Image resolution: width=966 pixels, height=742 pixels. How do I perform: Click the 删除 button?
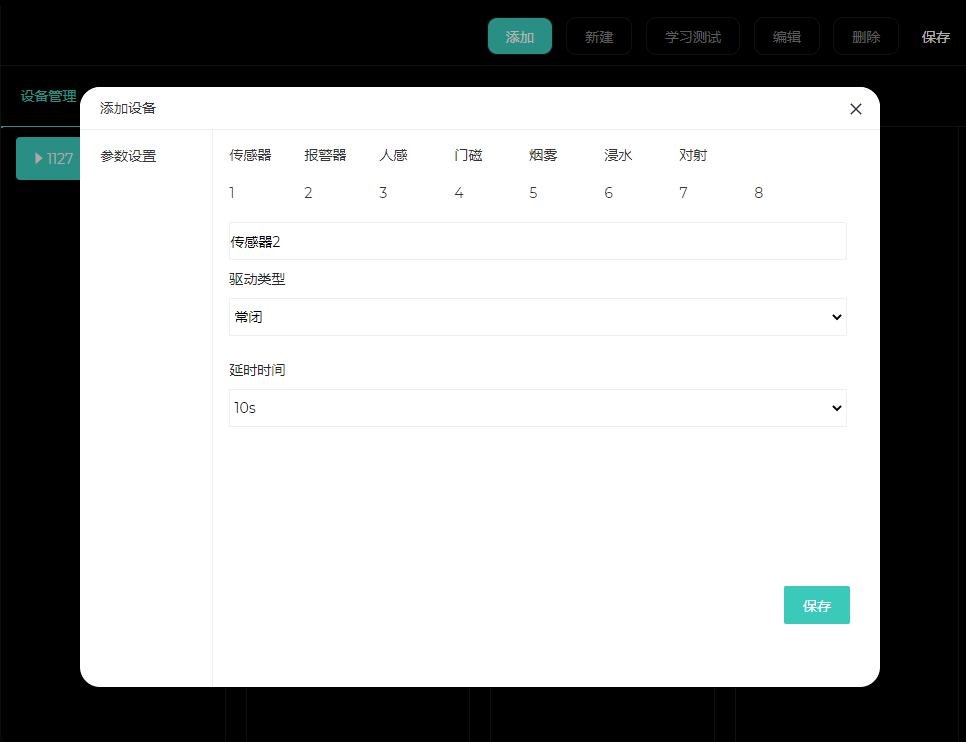[865, 36]
